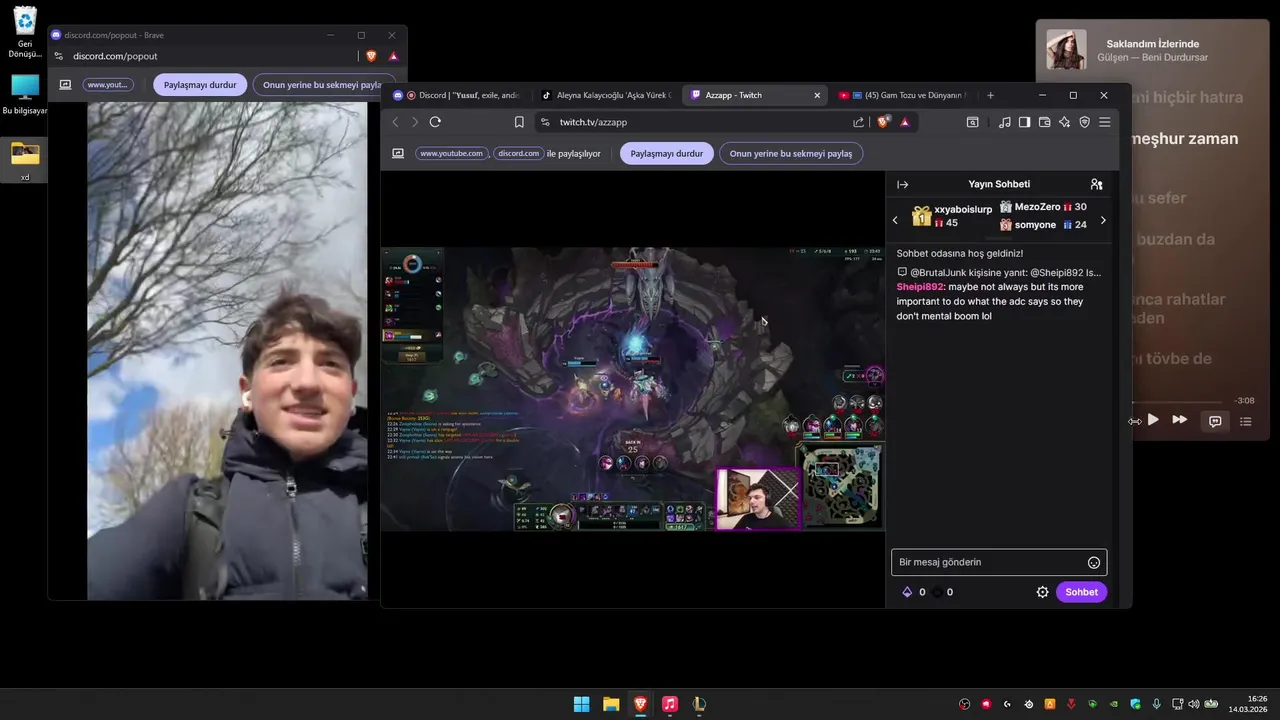Click the discord.com sharing chip
The image size is (1280, 720).
click(x=518, y=154)
